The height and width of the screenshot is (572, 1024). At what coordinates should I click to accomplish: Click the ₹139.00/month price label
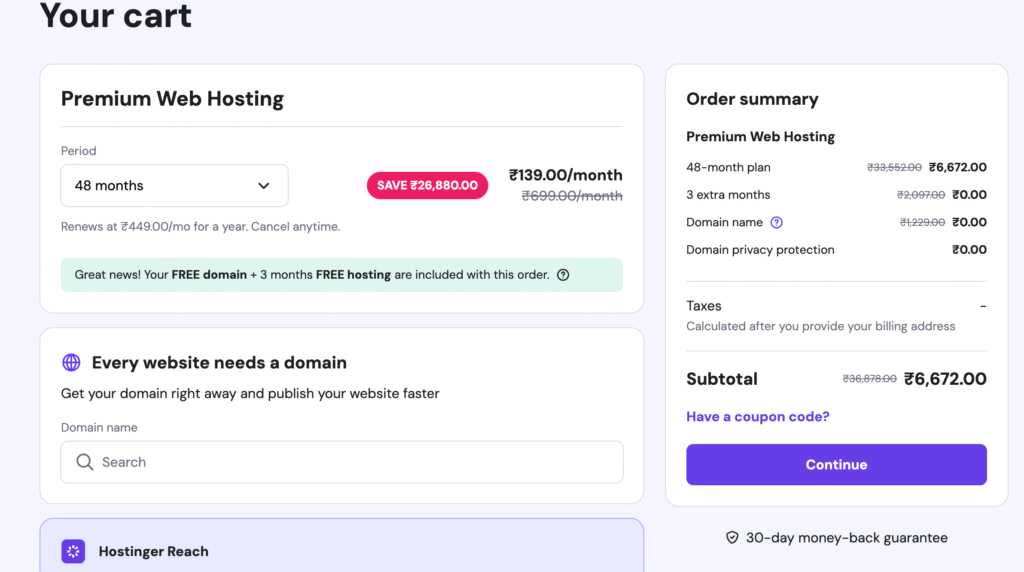565,175
